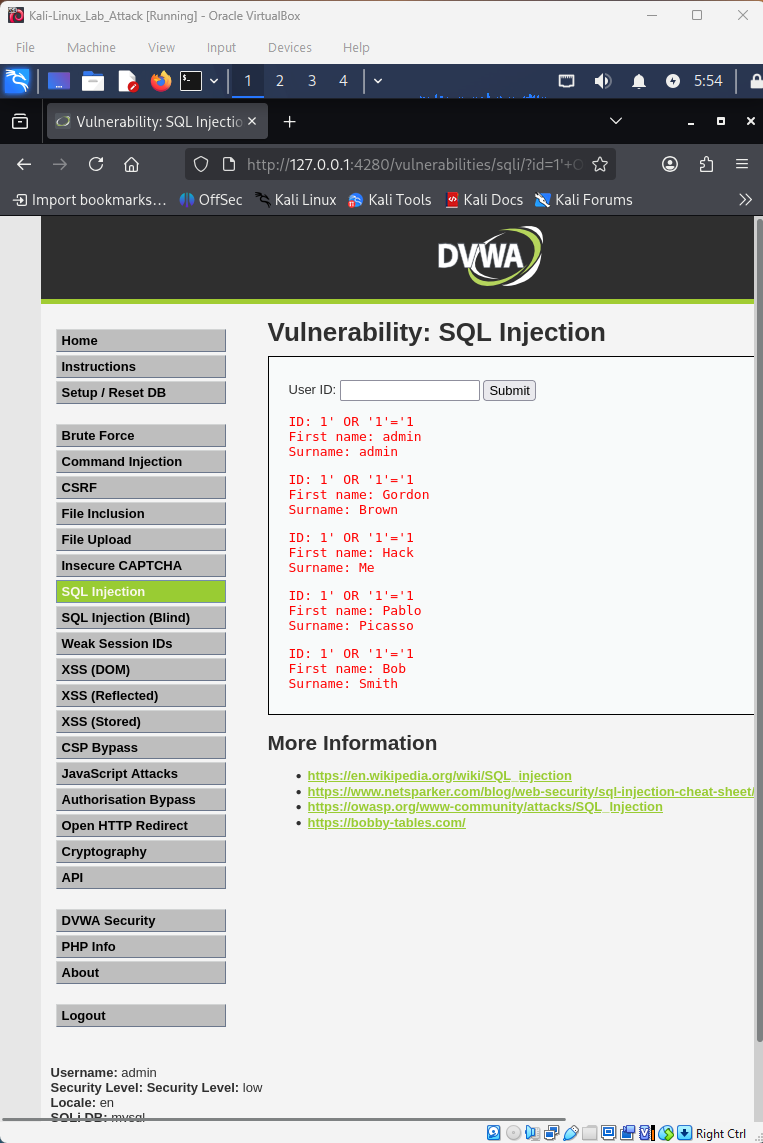The height and width of the screenshot is (1143, 763).
Task: Open the OWASP SQL Injection link
Action: 485,807
